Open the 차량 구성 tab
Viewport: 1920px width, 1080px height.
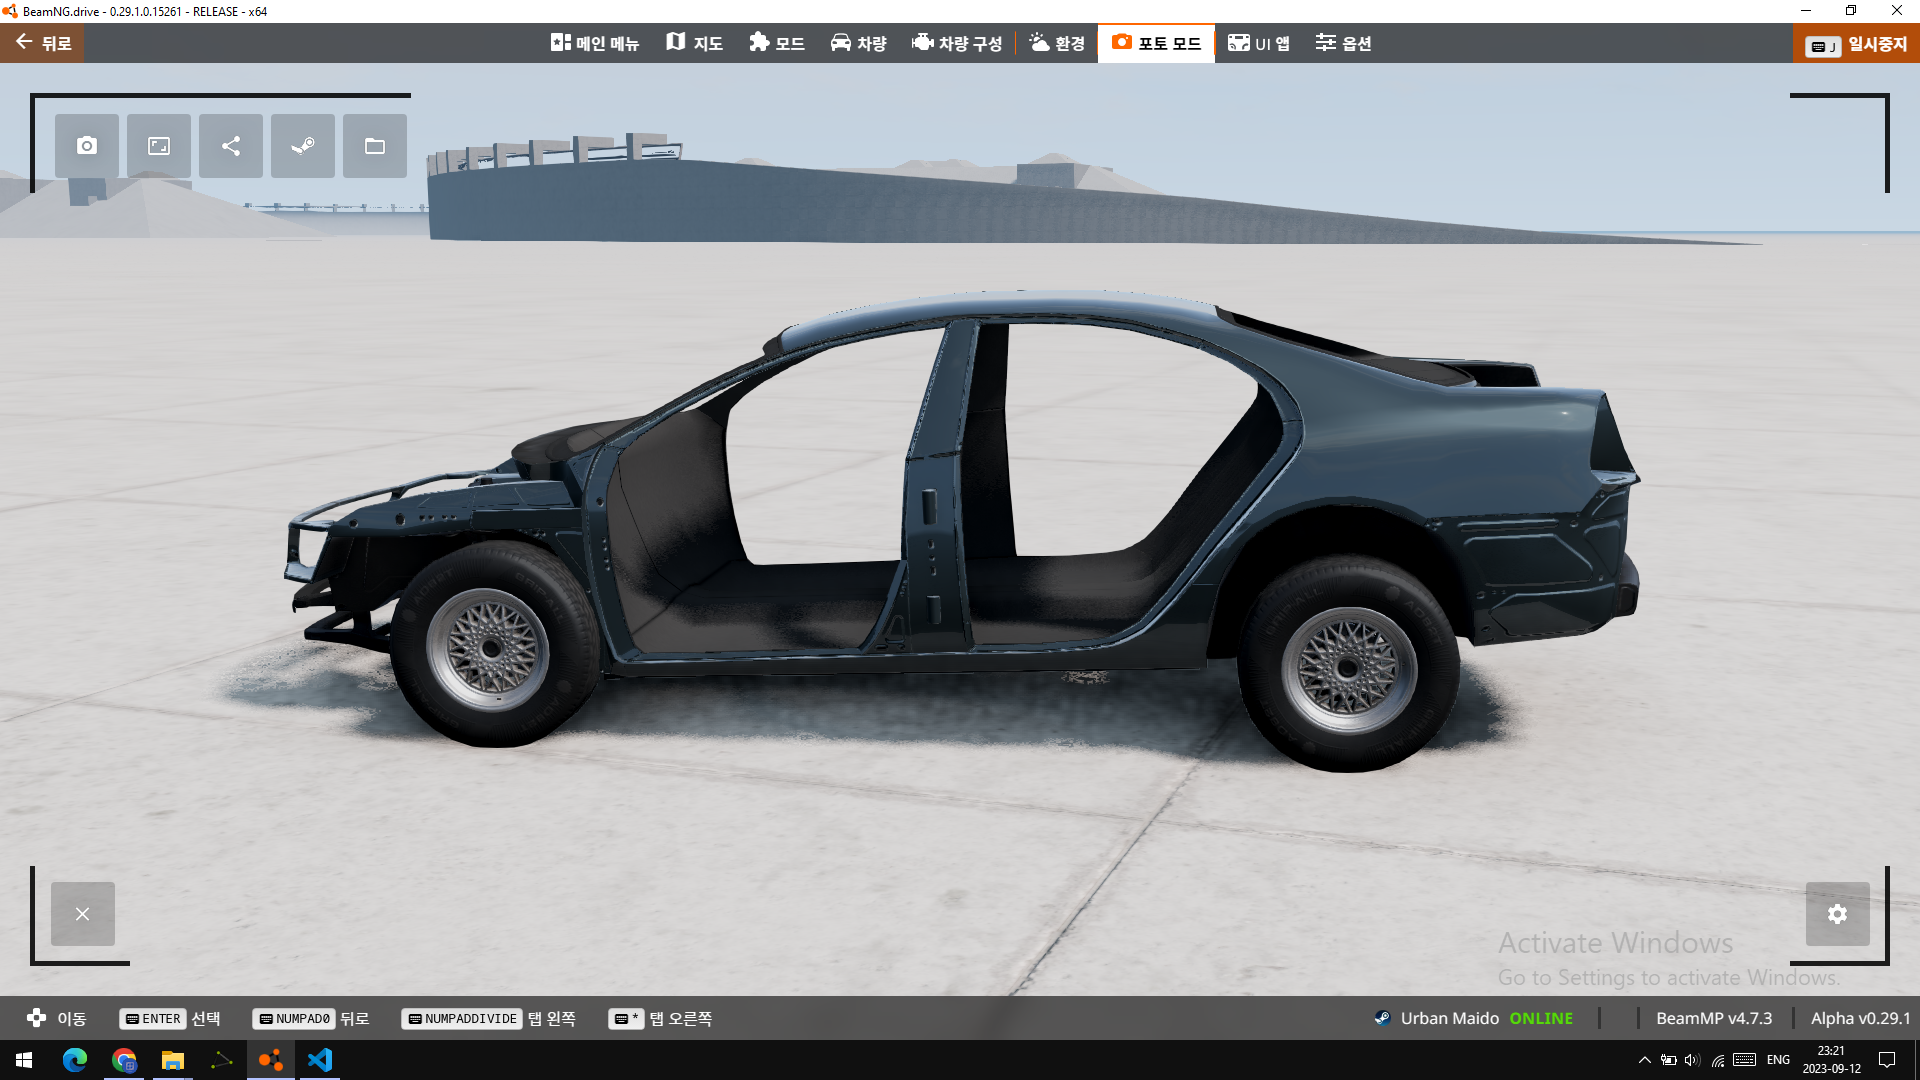957,43
